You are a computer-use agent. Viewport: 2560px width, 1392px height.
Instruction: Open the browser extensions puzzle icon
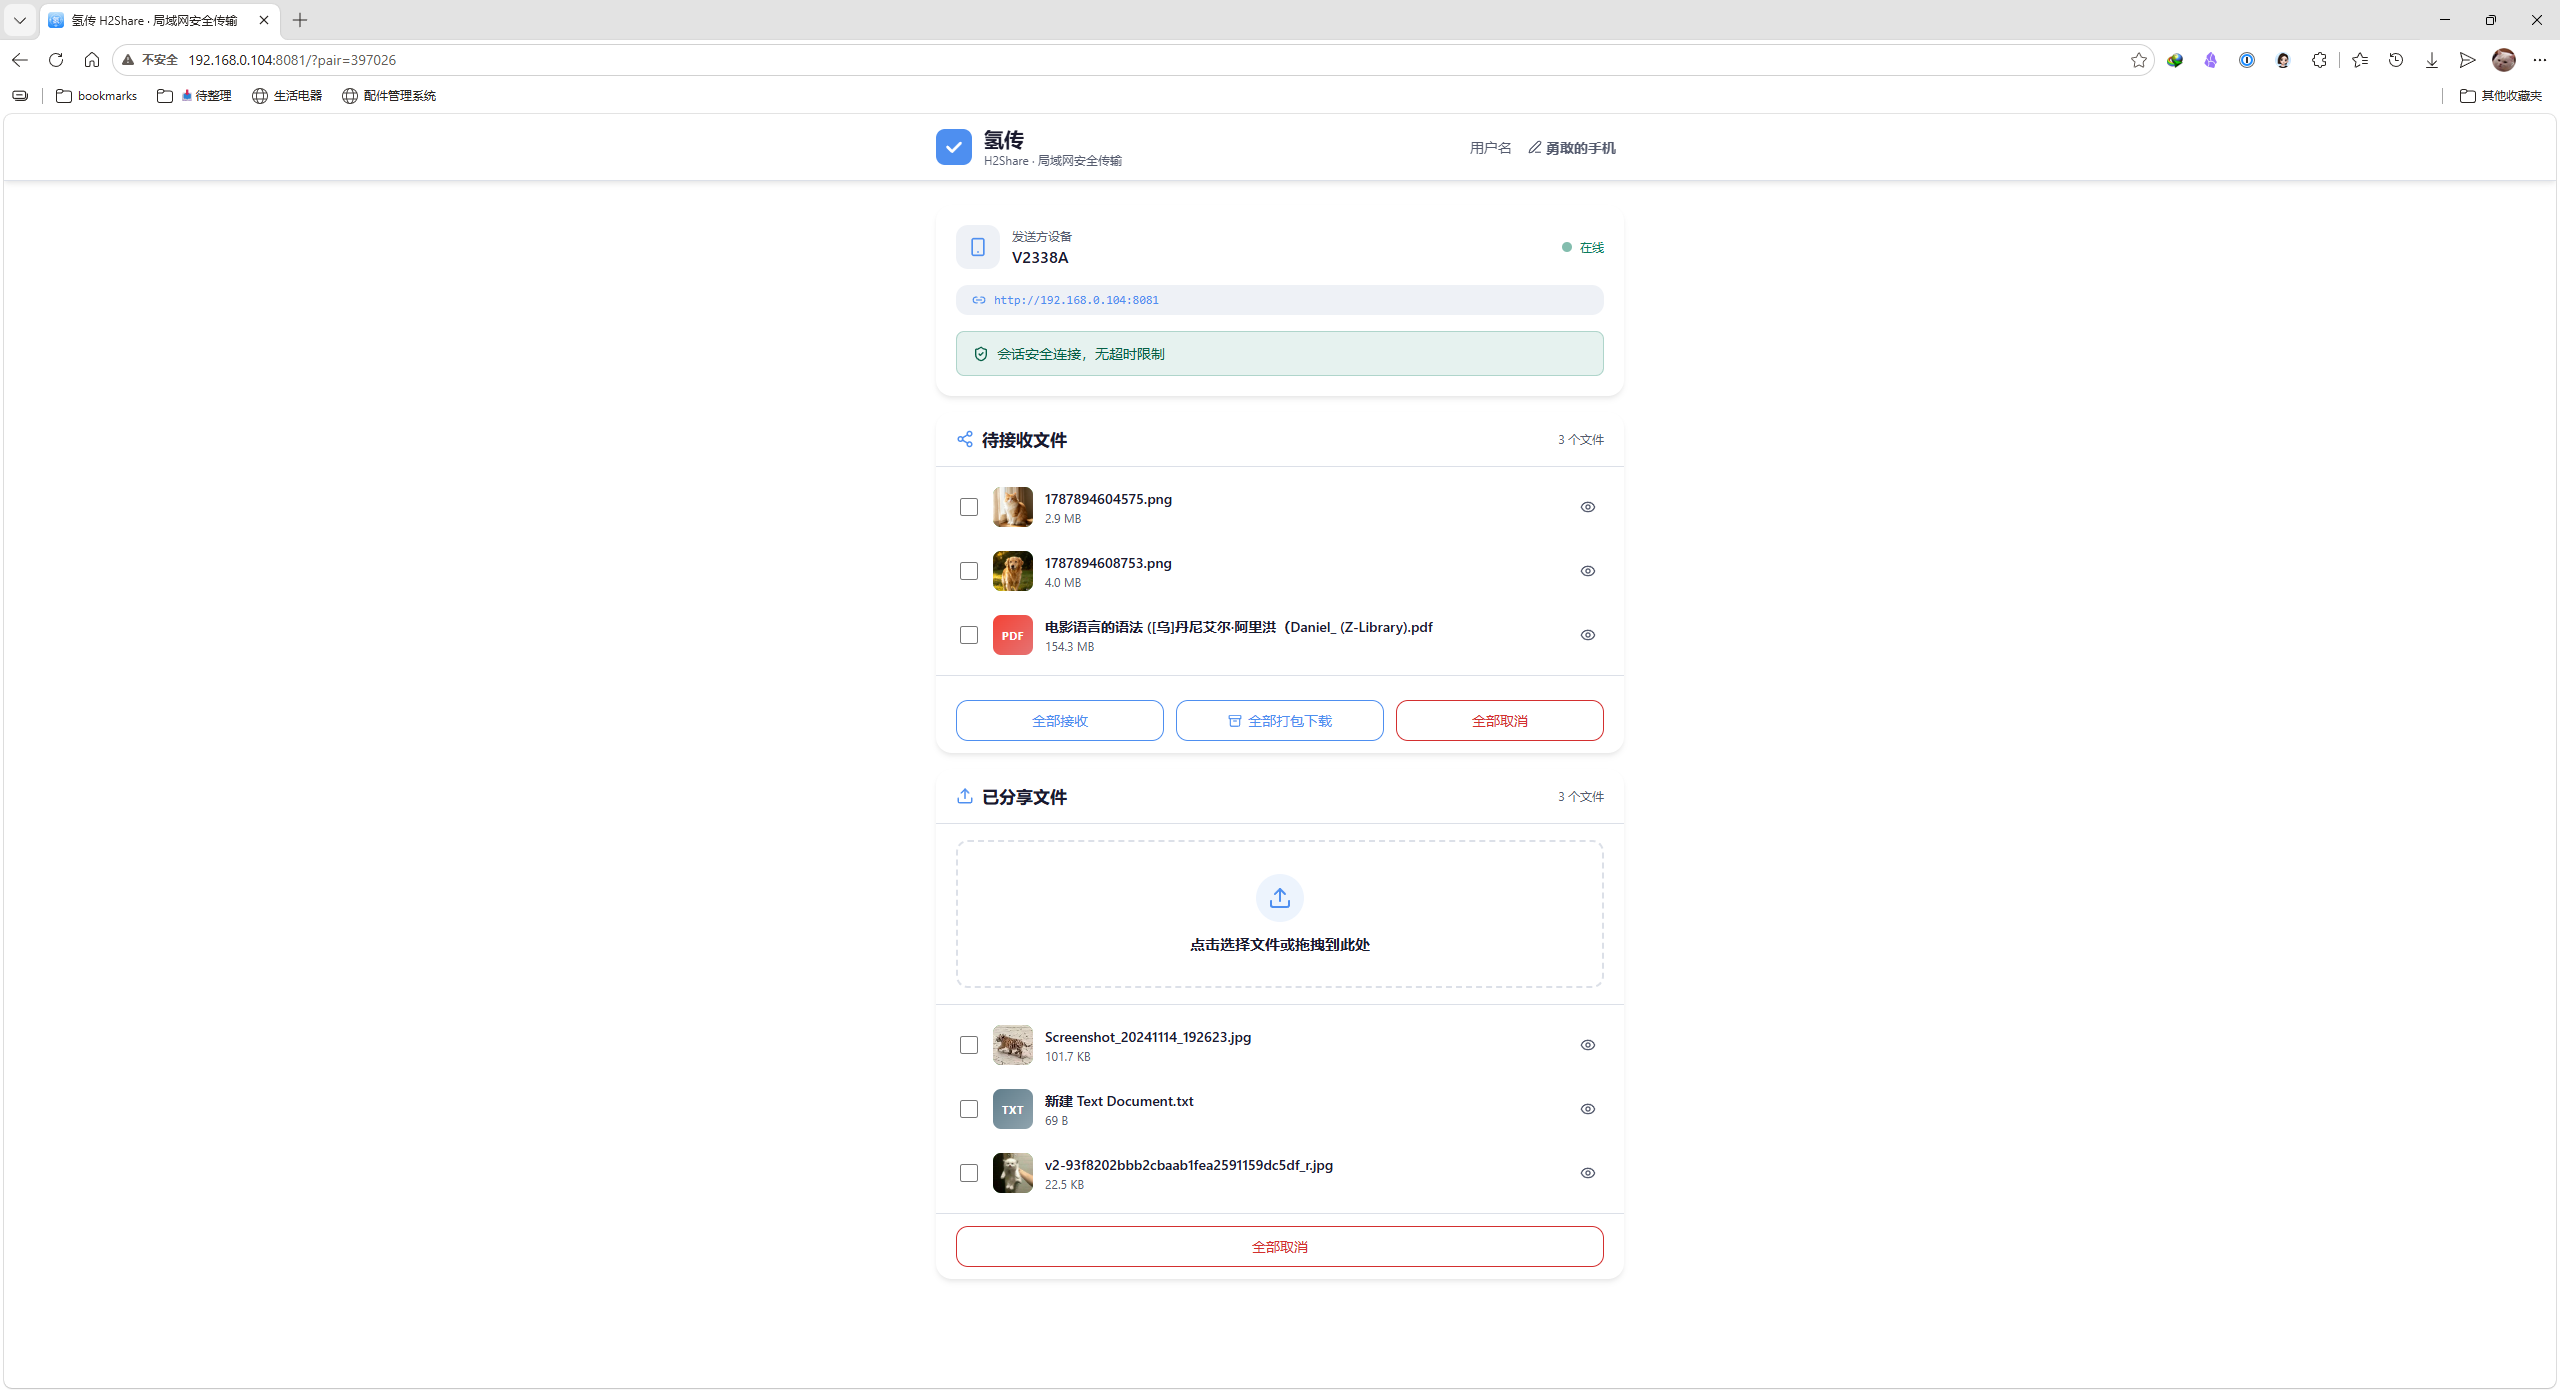[x=2319, y=60]
